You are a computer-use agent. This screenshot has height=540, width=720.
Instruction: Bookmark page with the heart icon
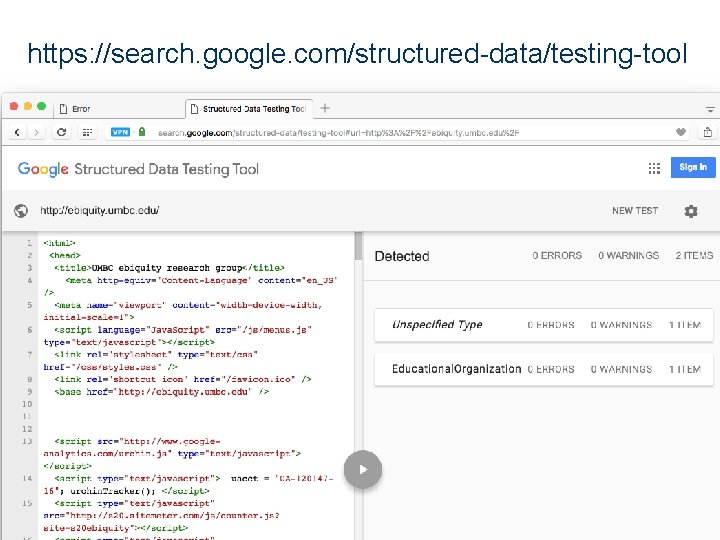pos(681,132)
